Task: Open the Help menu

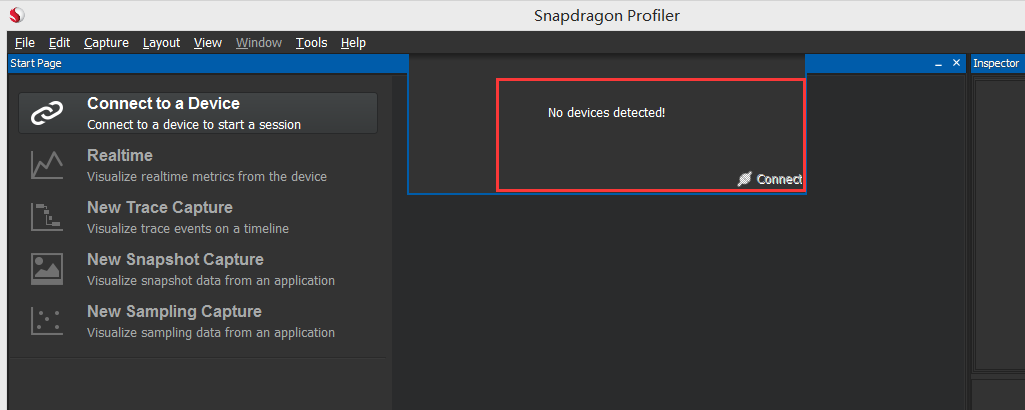Action: pos(353,43)
